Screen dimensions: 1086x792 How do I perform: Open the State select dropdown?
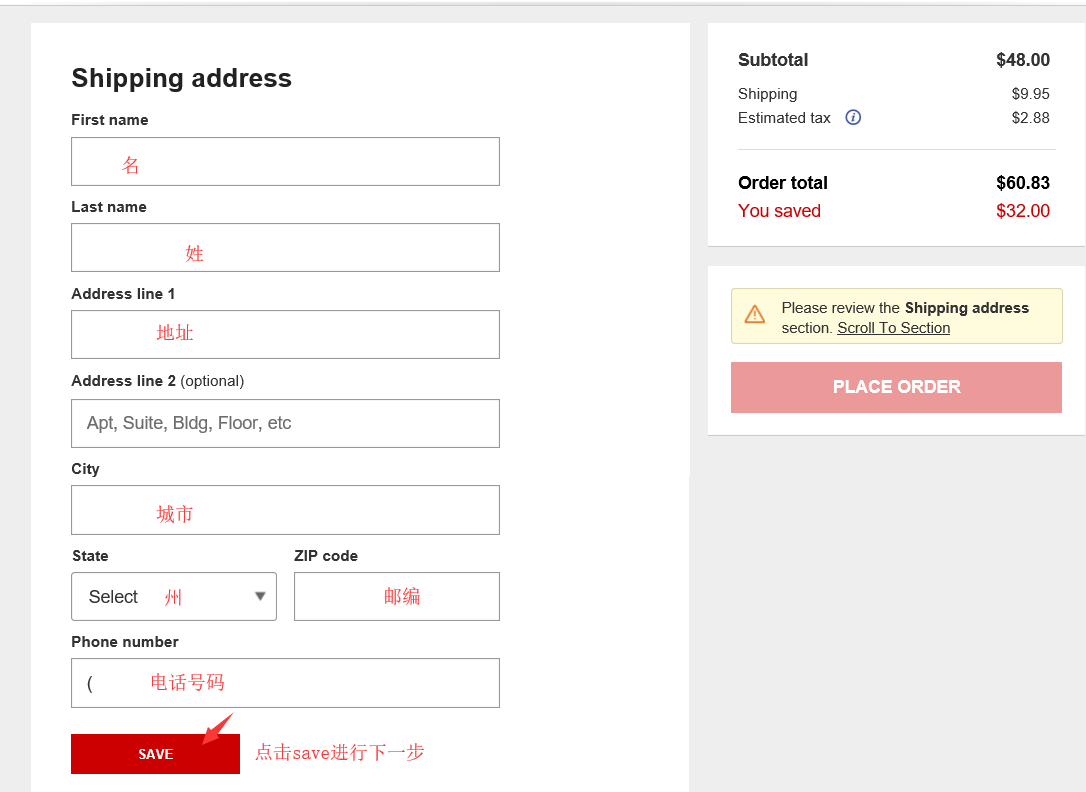click(x=174, y=597)
